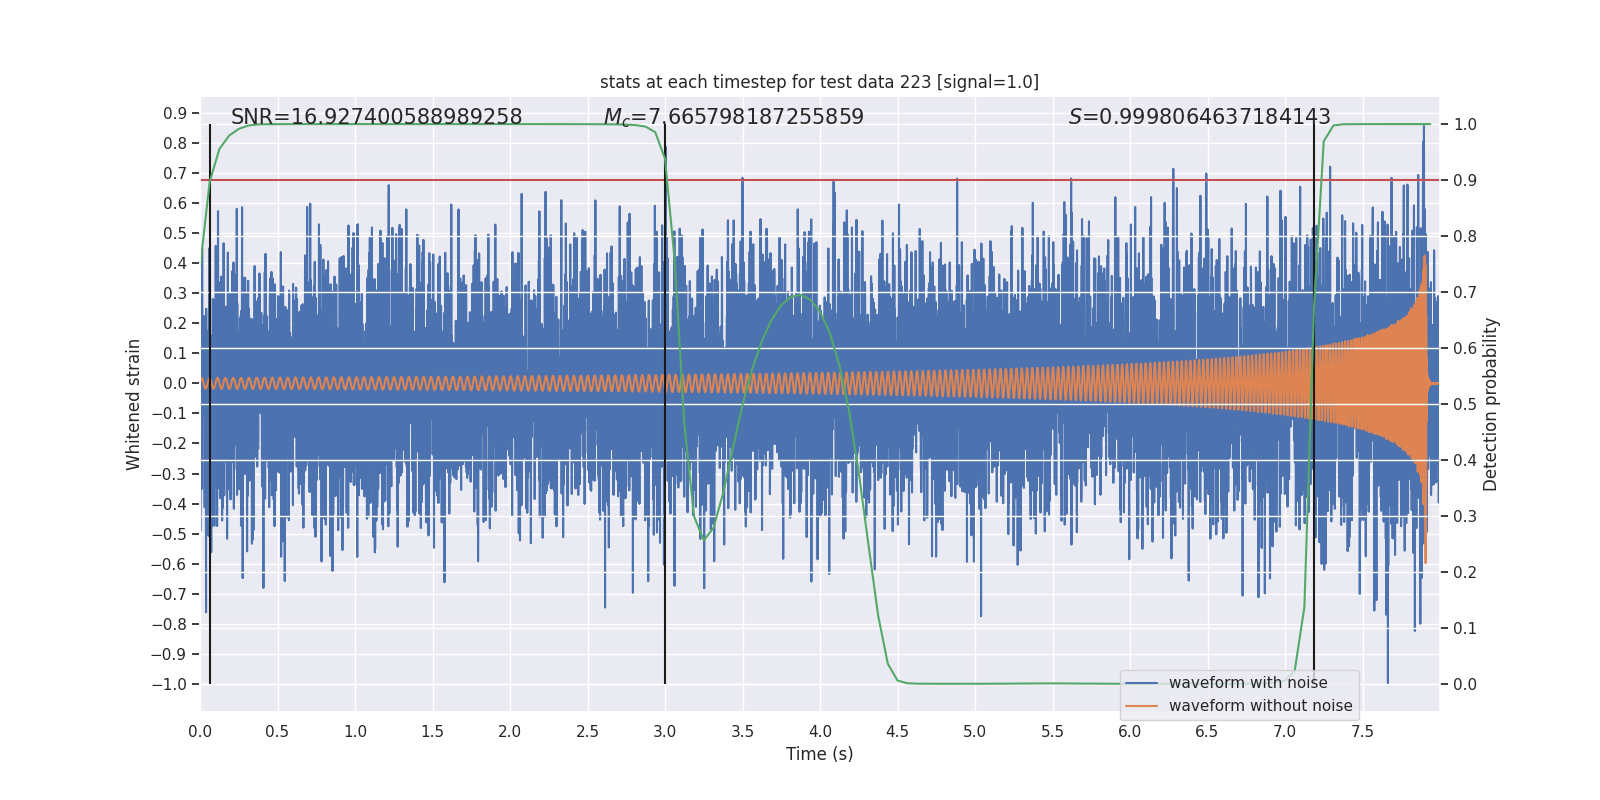Click the 'Detection probability' axis label

click(x=1491, y=404)
